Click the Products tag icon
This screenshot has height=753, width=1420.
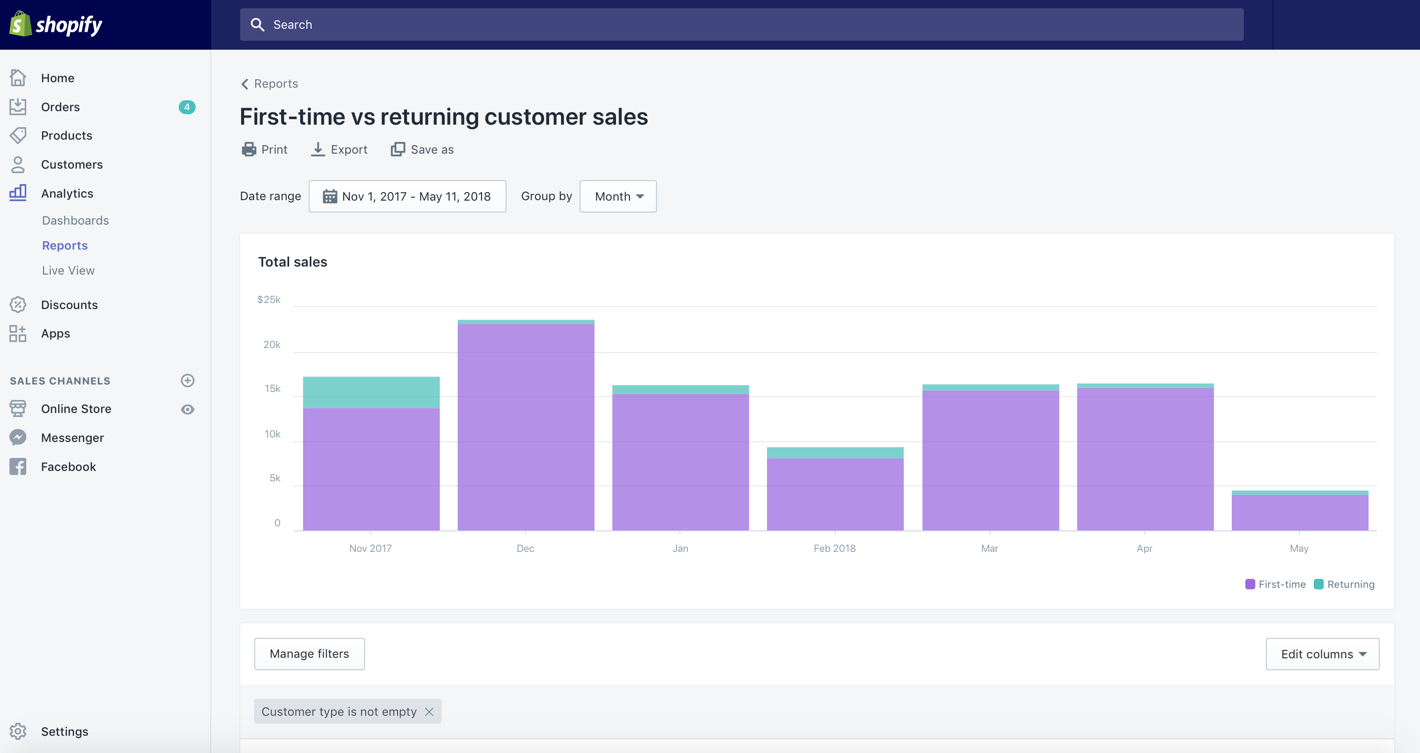click(18, 135)
